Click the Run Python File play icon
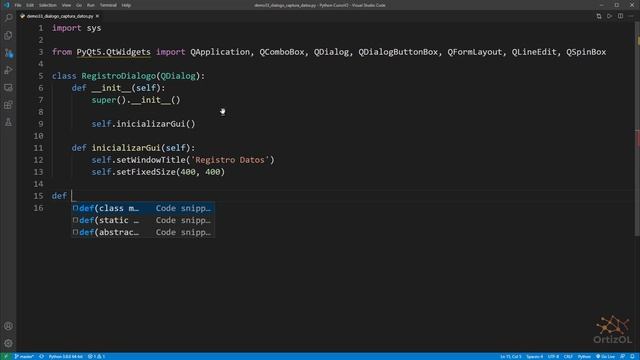This screenshot has height=360, width=640. (609, 16)
